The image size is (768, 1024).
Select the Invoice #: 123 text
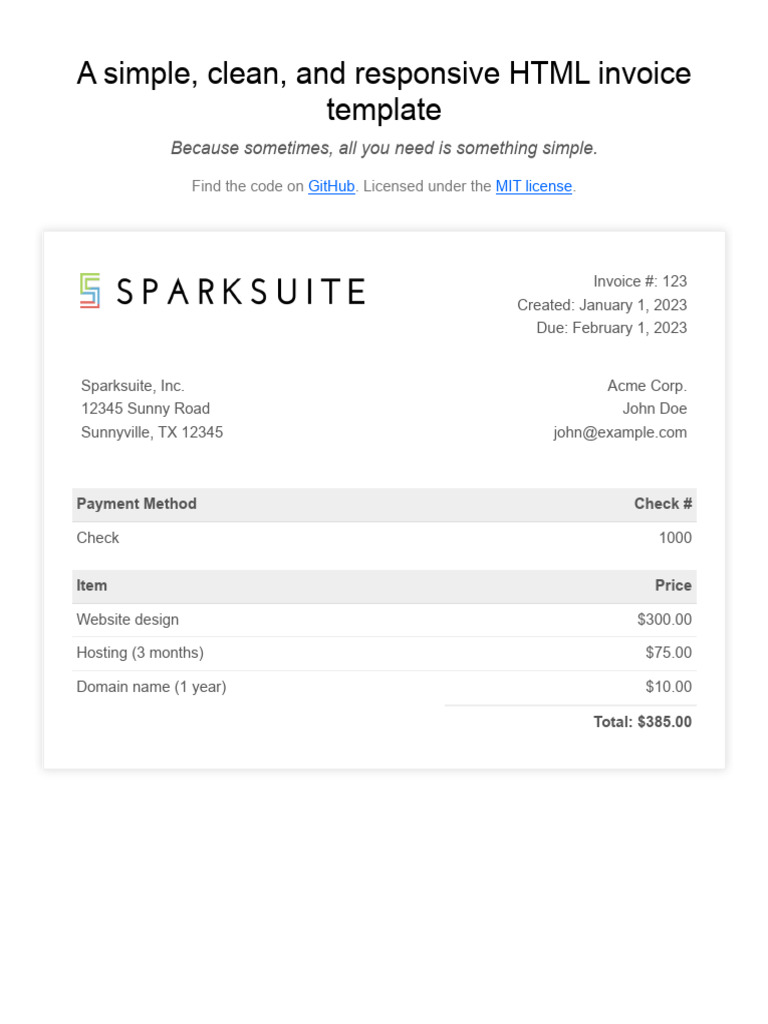click(x=640, y=281)
